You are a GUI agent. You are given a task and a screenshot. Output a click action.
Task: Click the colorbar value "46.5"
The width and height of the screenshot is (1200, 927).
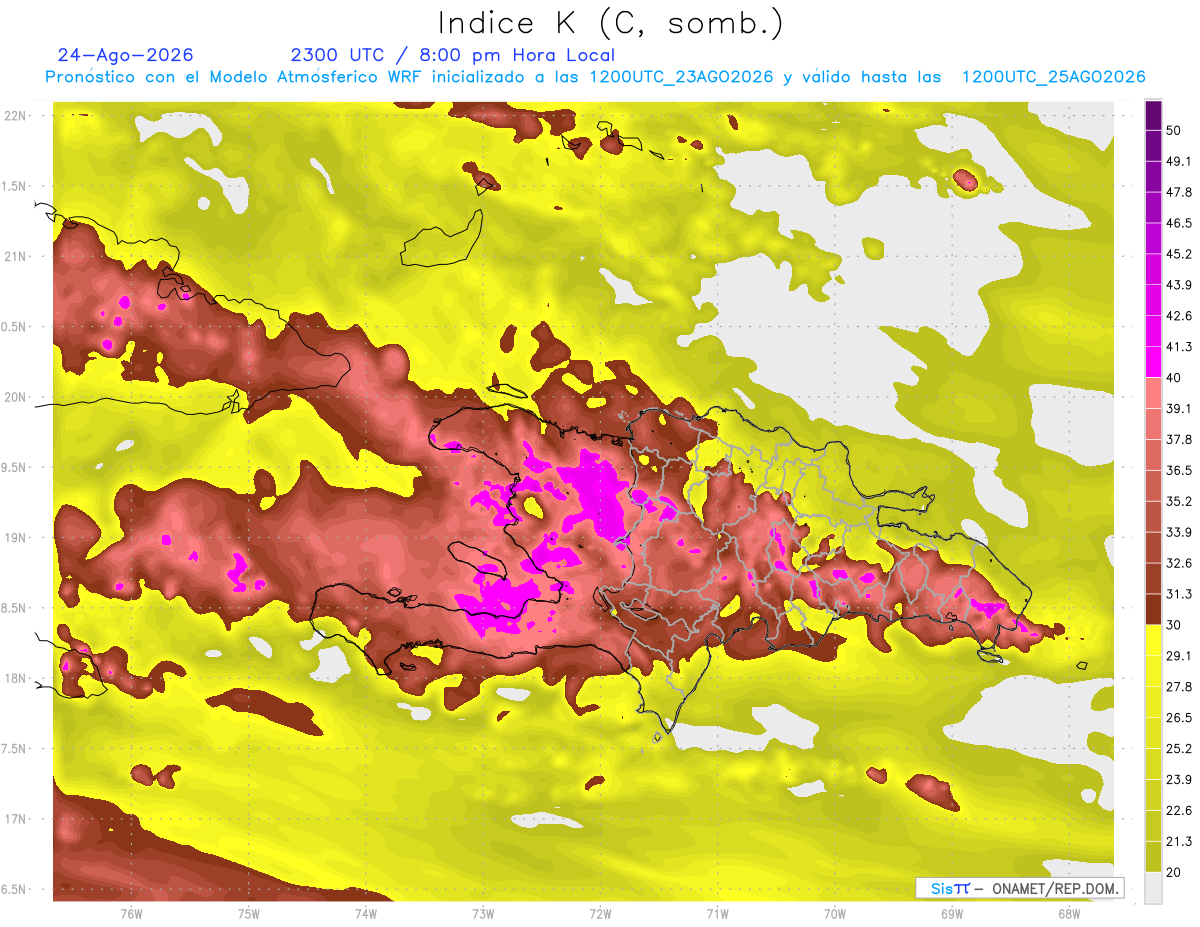(1179, 223)
